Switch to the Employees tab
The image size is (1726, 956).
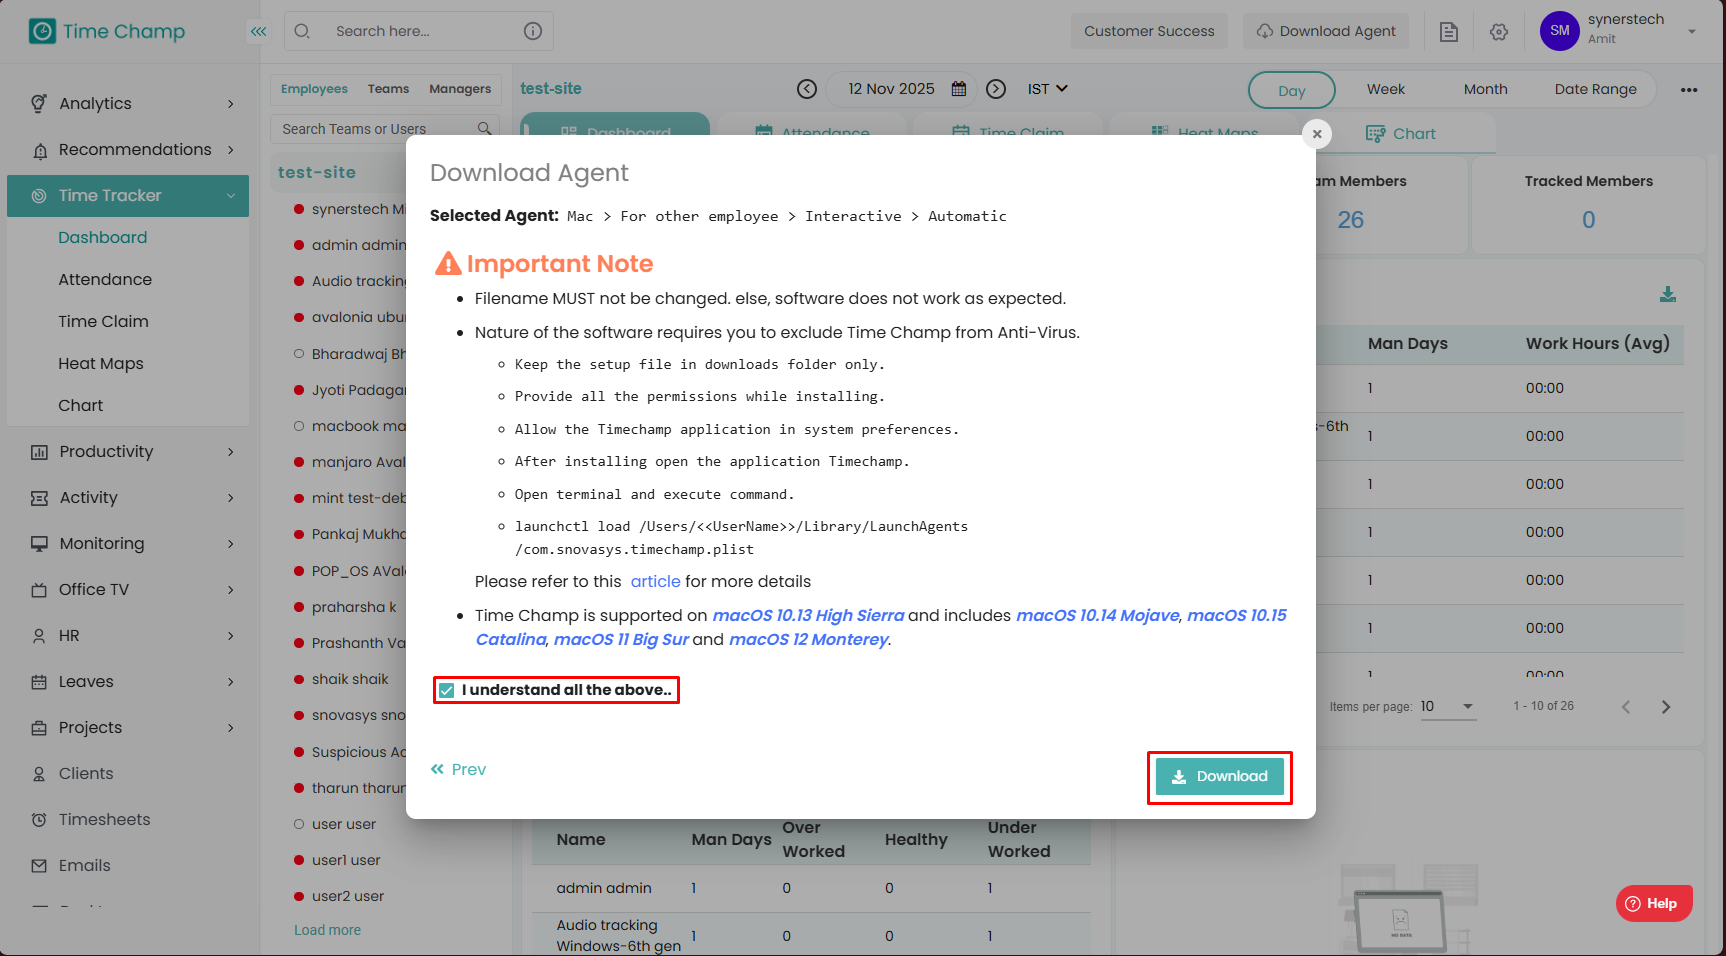click(x=314, y=89)
